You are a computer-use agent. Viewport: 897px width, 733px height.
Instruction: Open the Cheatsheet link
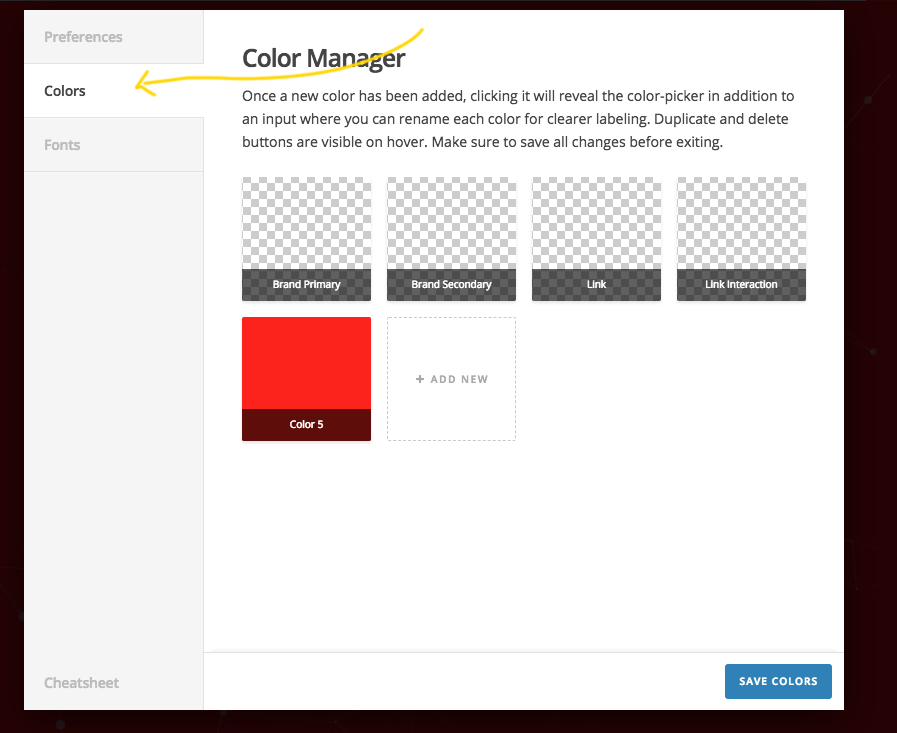click(81, 683)
